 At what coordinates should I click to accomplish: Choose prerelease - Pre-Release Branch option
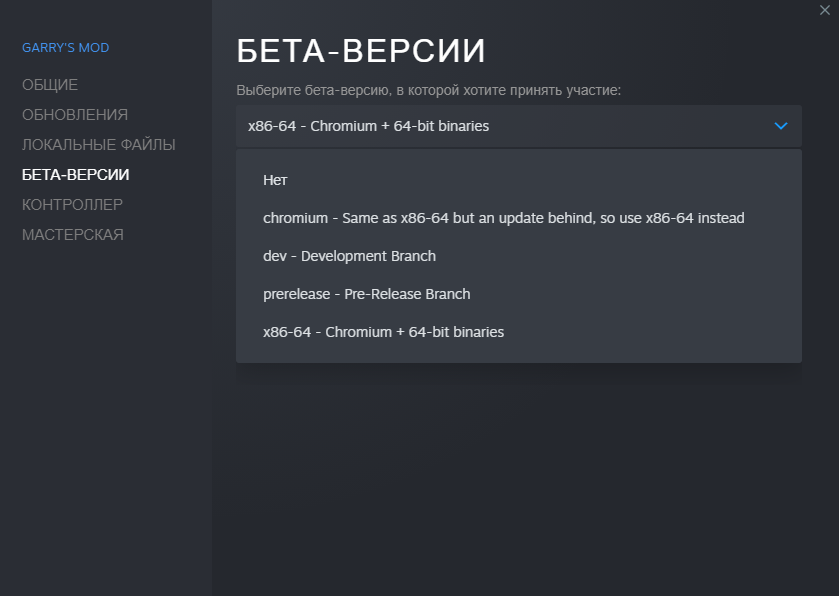[x=367, y=294]
